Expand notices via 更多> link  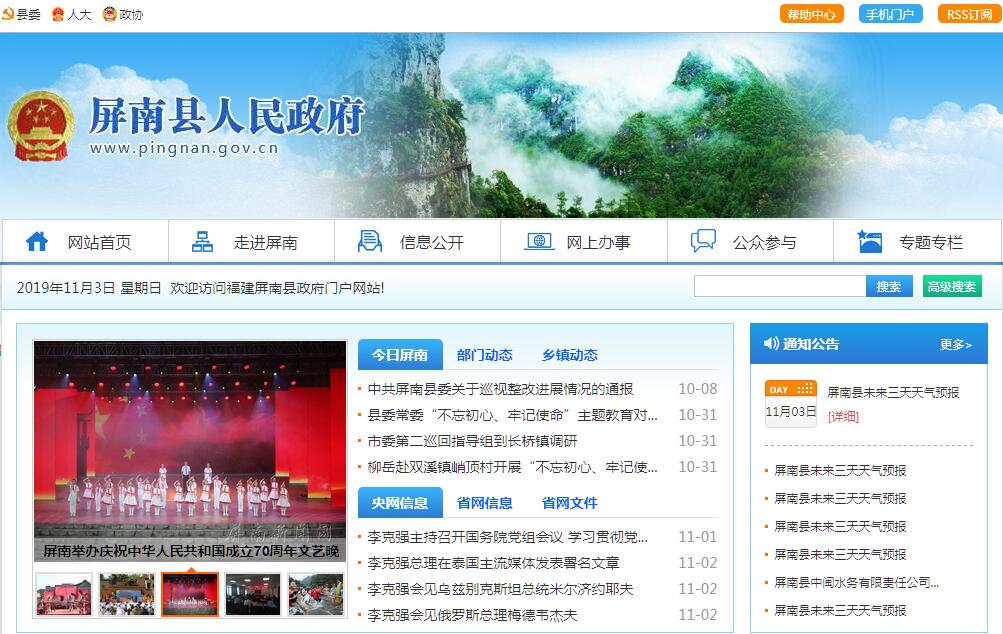[x=955, y=345]
